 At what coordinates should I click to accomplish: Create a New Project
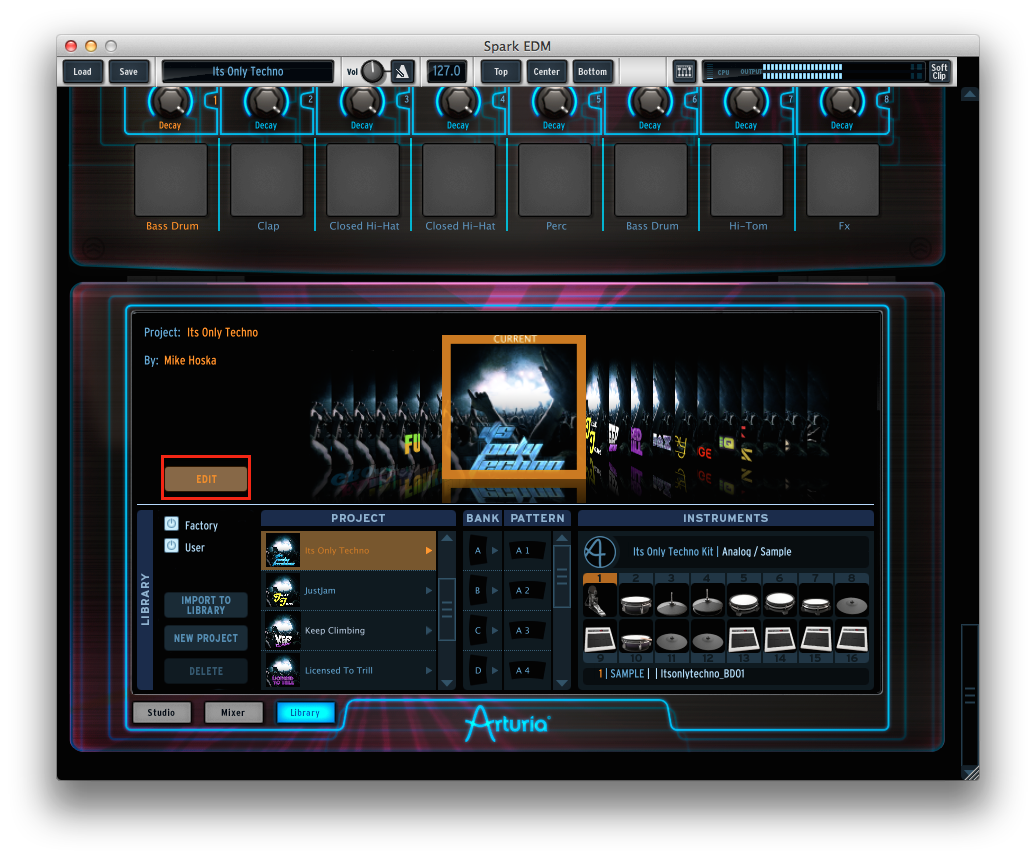click(x=206, y=638)
